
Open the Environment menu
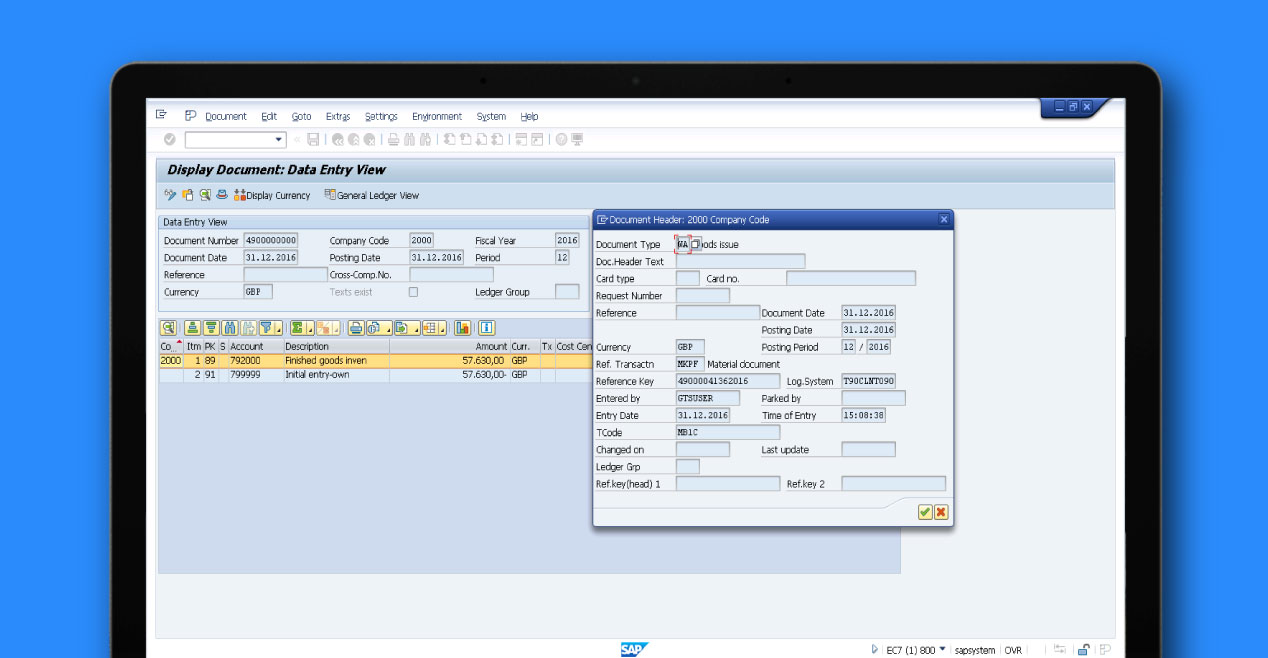437,117
